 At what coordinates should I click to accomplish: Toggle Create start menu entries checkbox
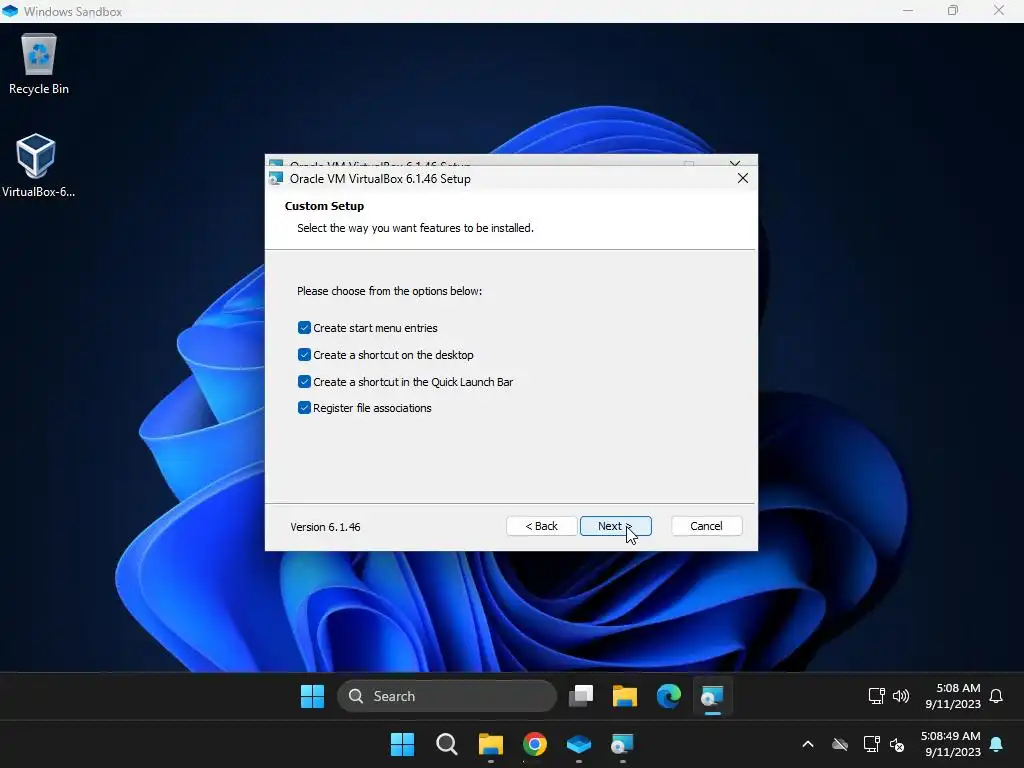(304, 328)
